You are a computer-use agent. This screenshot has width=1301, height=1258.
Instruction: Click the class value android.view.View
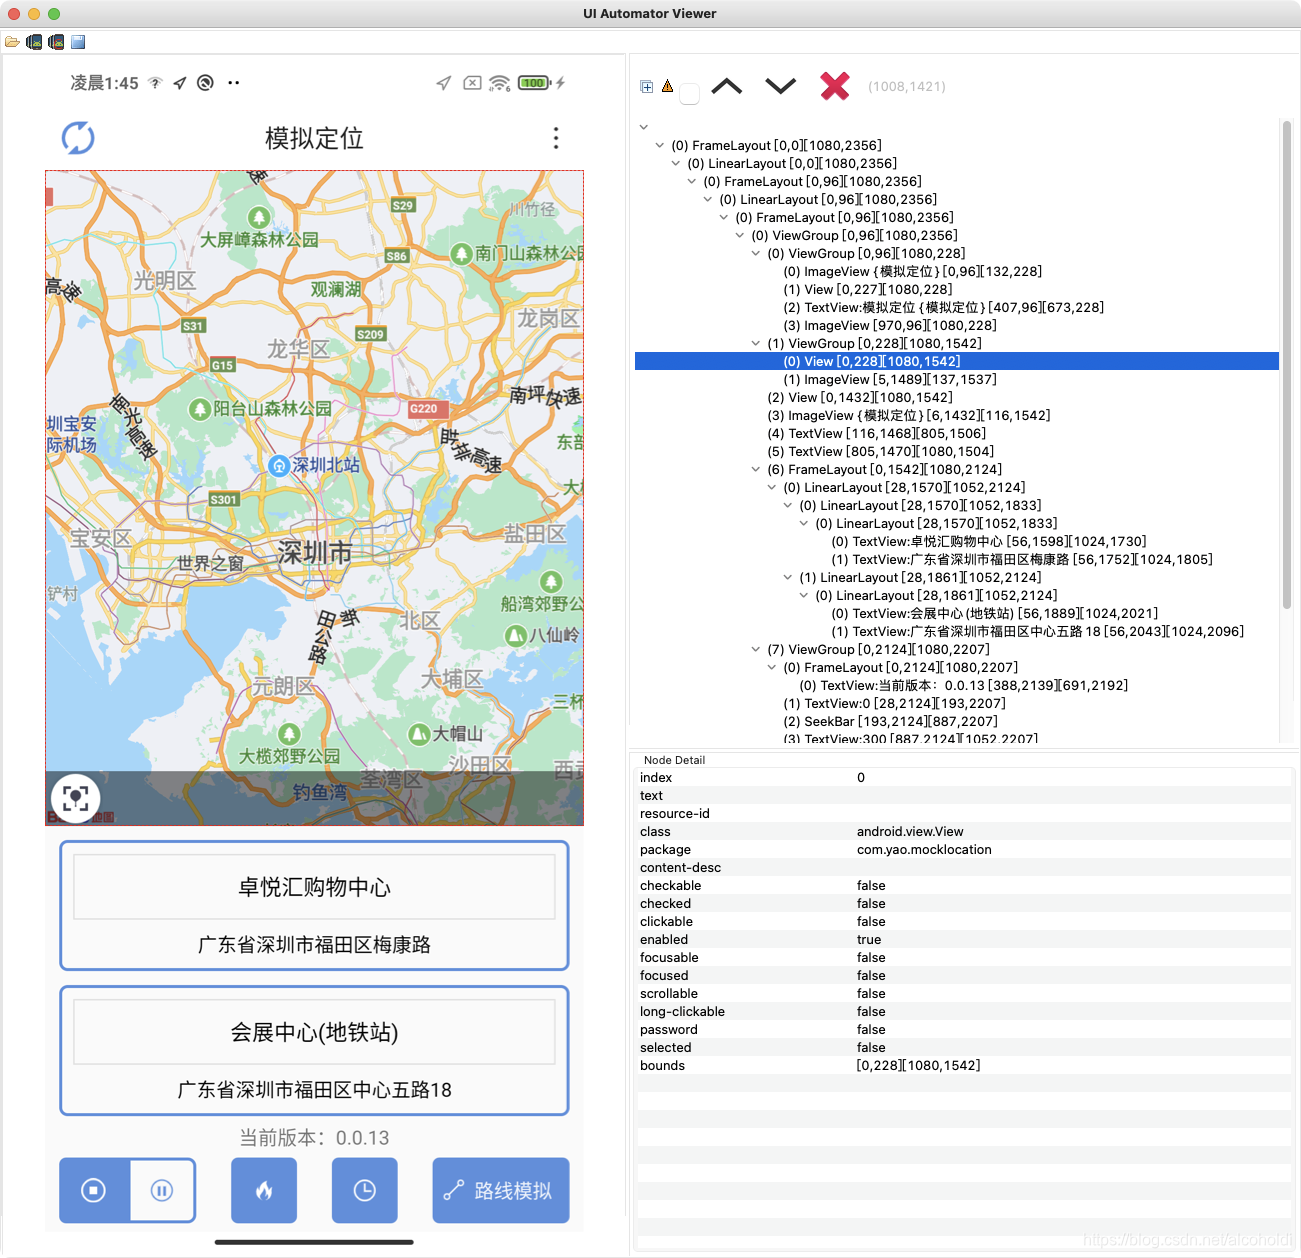910,832
